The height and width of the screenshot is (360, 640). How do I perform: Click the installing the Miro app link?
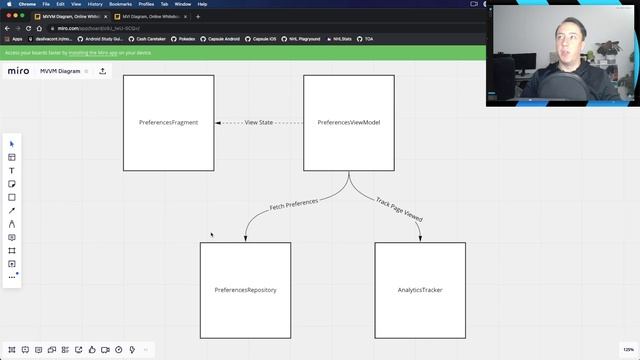click(93, 53)
